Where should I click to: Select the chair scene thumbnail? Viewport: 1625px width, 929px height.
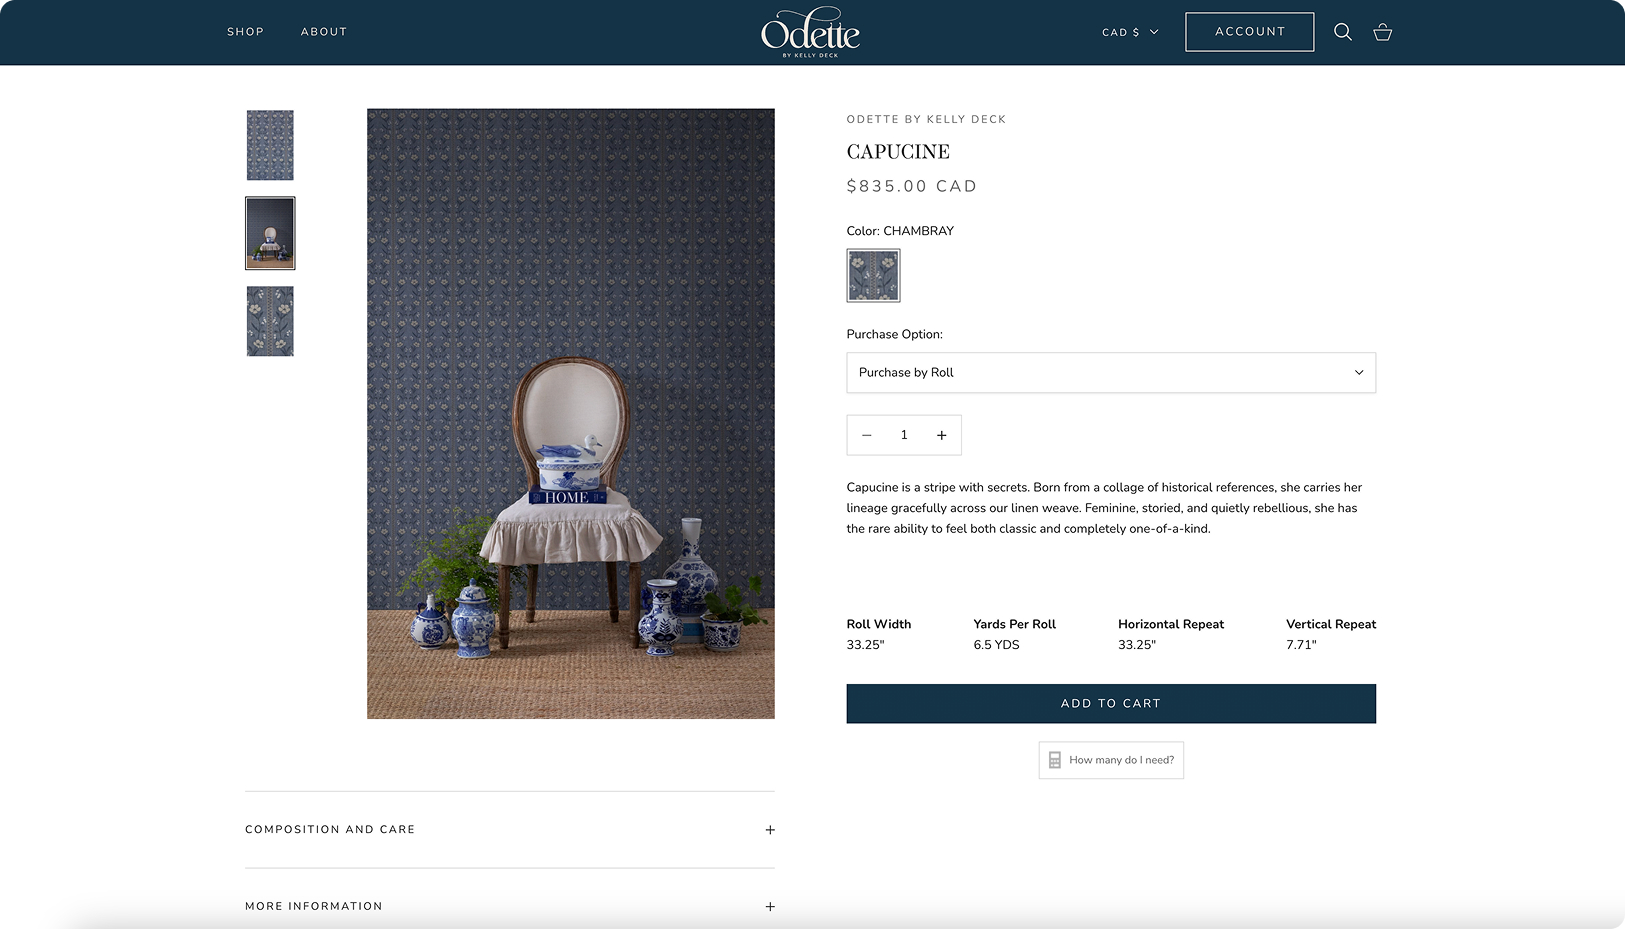click(x=270, y=233)
